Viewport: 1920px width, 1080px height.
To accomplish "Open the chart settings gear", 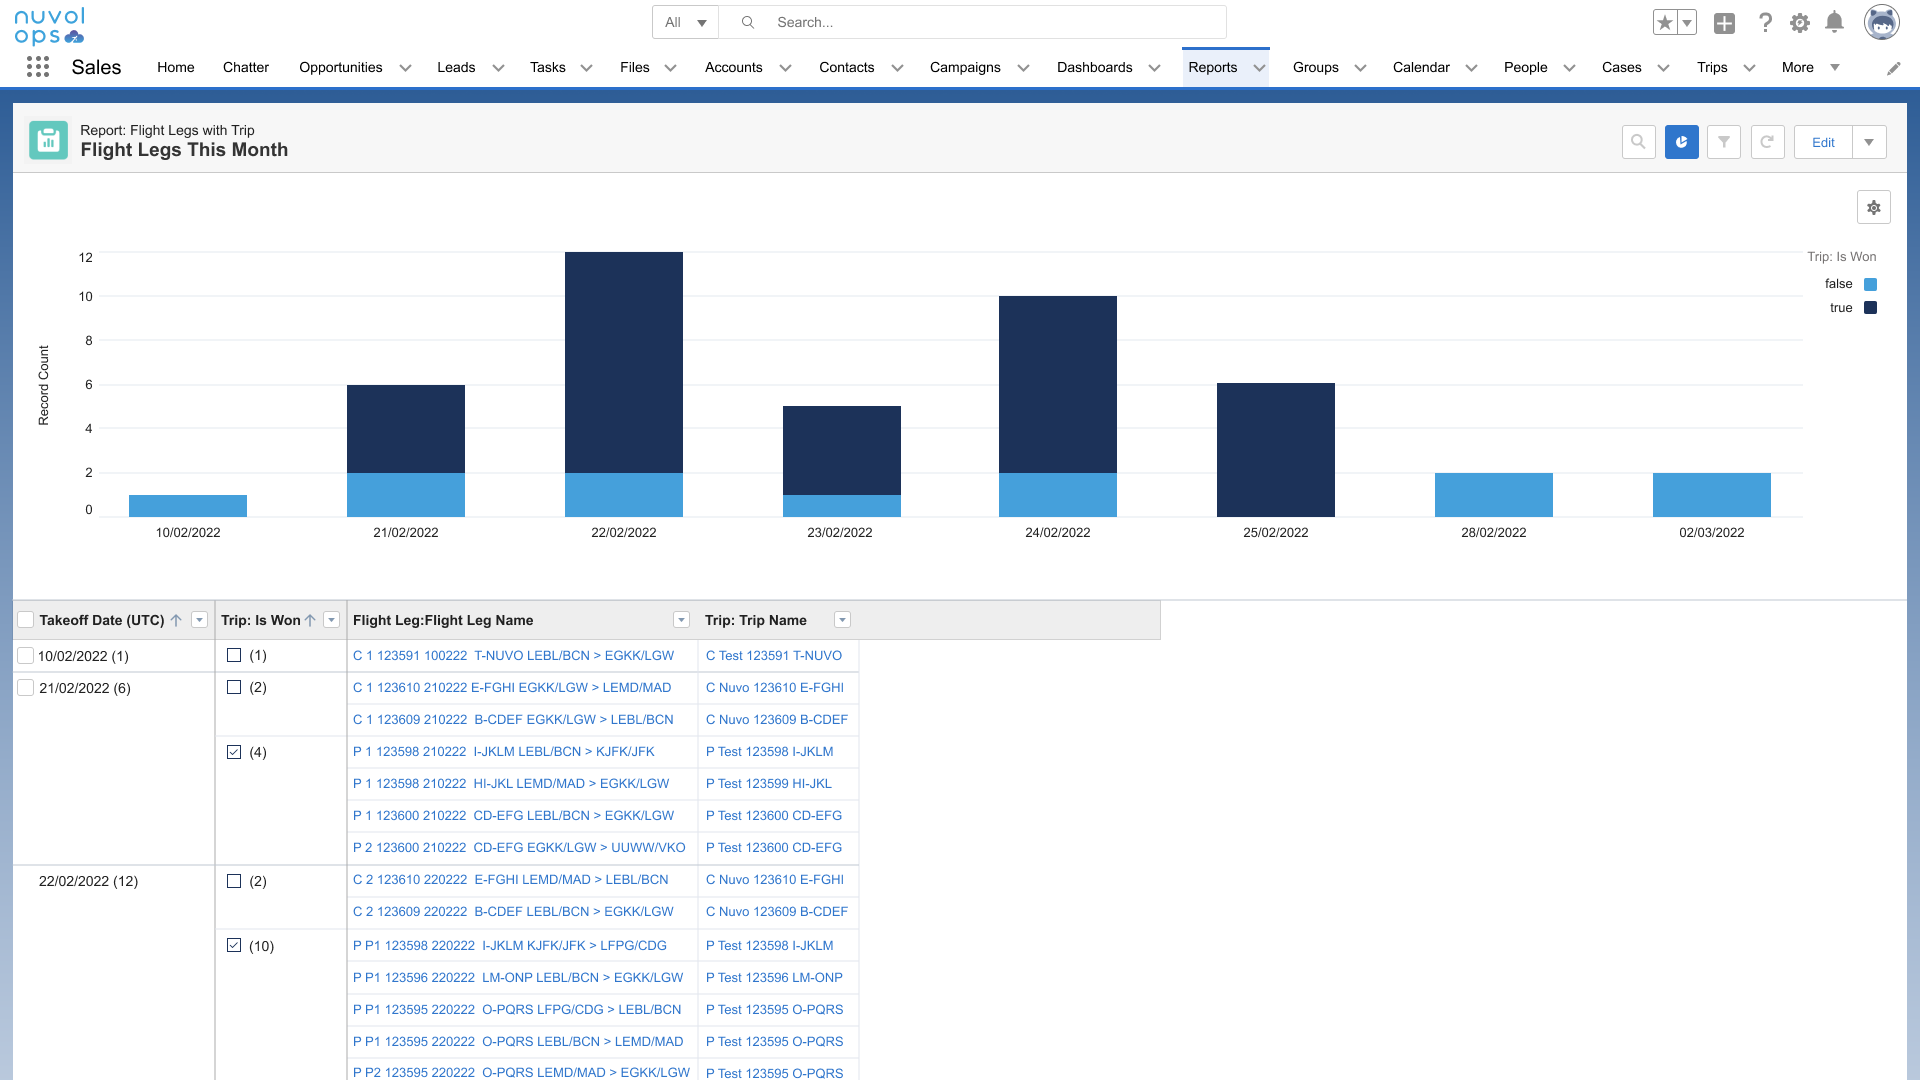I will pyautogui.click(x=1873, y=207).
